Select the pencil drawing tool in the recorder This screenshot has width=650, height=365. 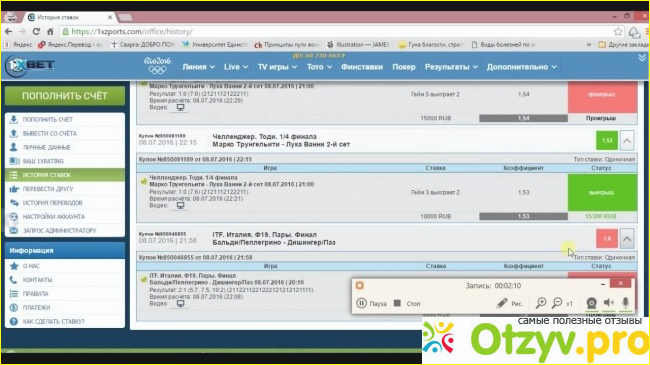[502, 303]
